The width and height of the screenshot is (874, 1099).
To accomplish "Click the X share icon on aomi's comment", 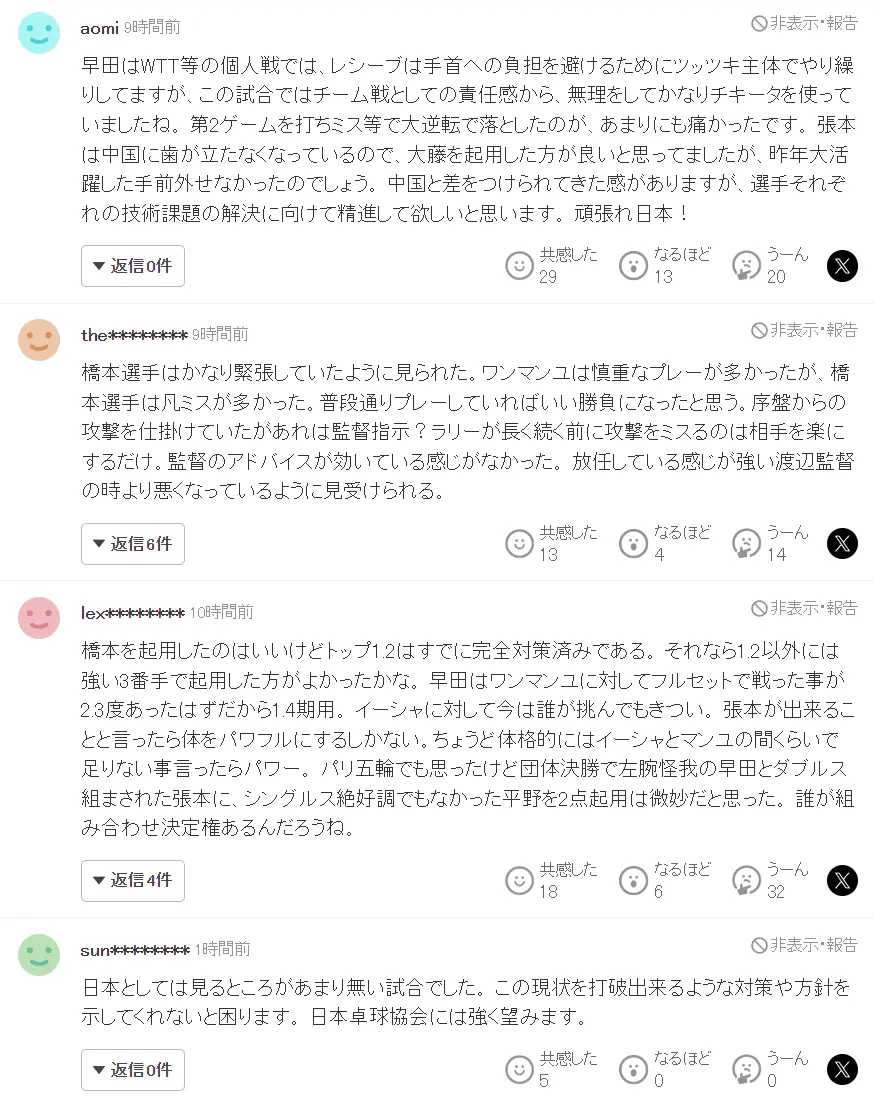I will [842, 266].
